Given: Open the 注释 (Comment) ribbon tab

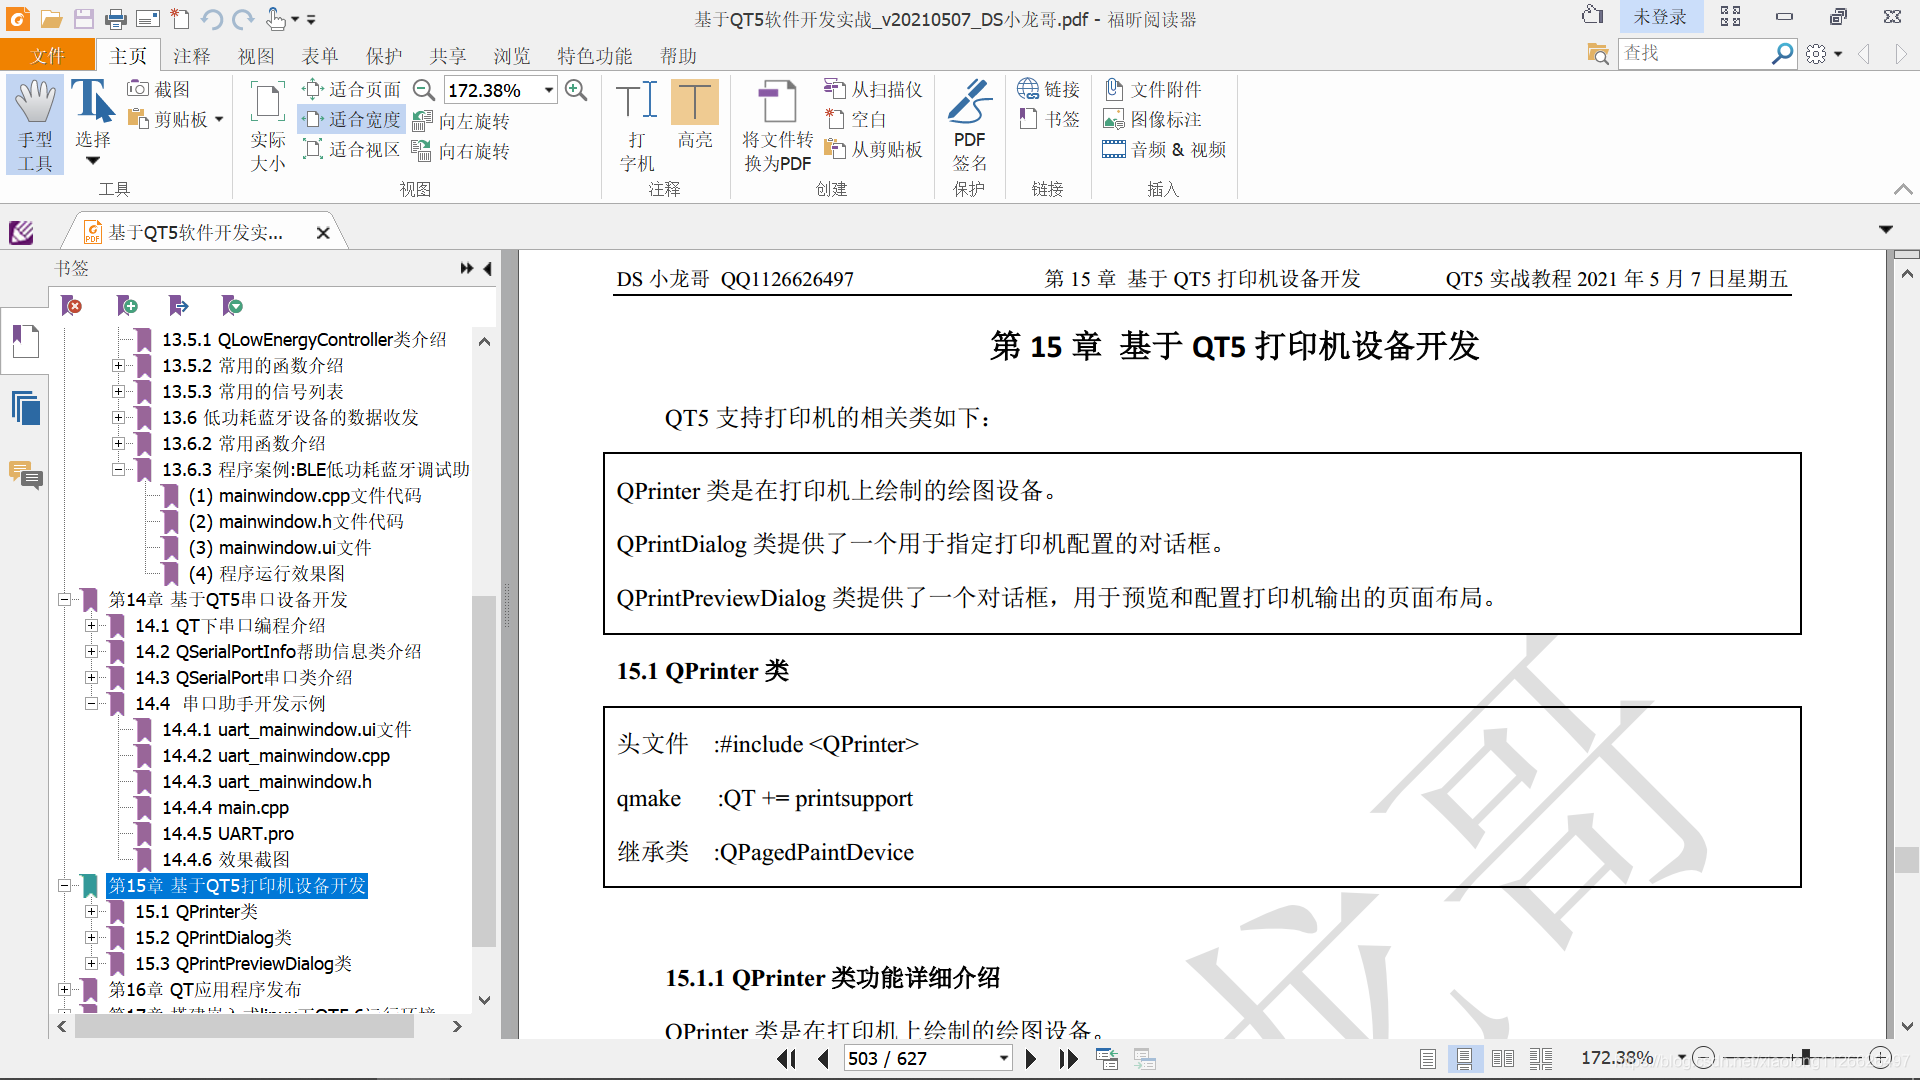Looking at the screenshot, I should click(x=191, y=56).
